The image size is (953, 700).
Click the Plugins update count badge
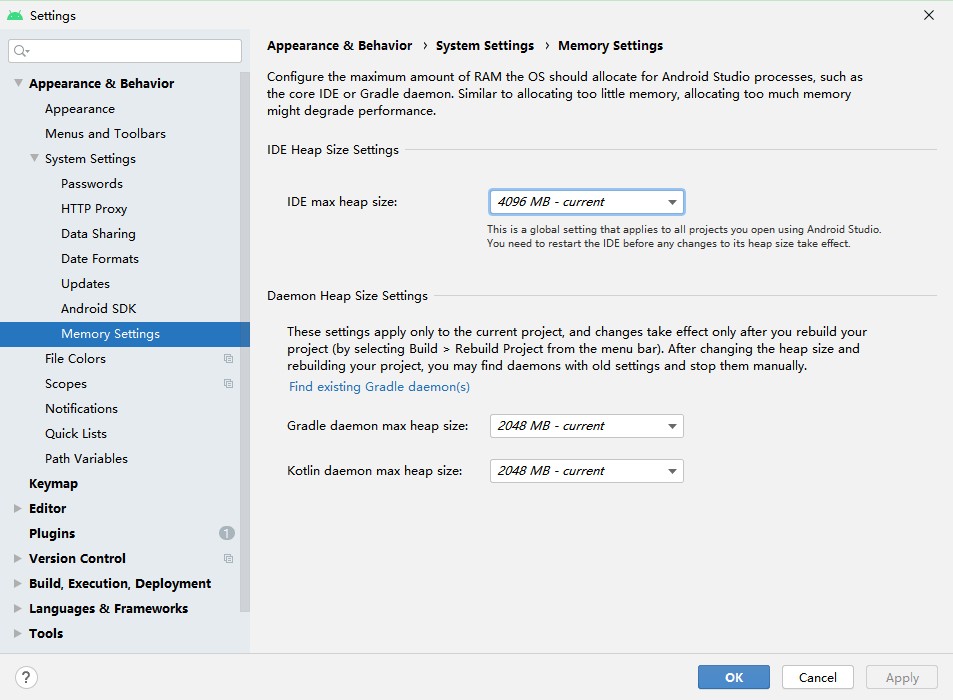pos(227,534)
